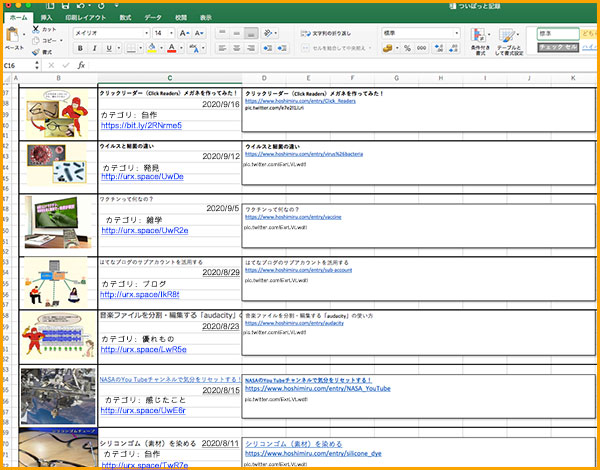This screenshot has width=600, height=470.
Task: Click the currency coins icon
Action: point(388,48)
